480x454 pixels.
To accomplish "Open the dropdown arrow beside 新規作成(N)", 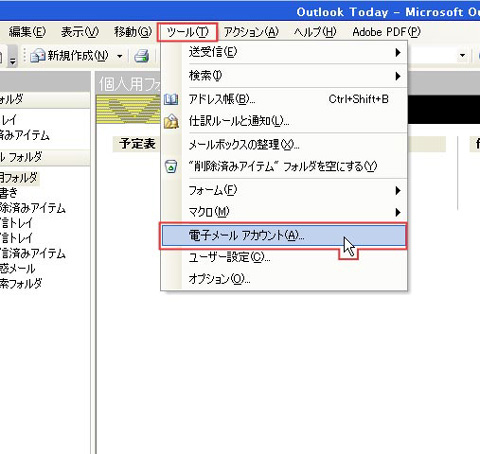I will [x=120, y=56].
